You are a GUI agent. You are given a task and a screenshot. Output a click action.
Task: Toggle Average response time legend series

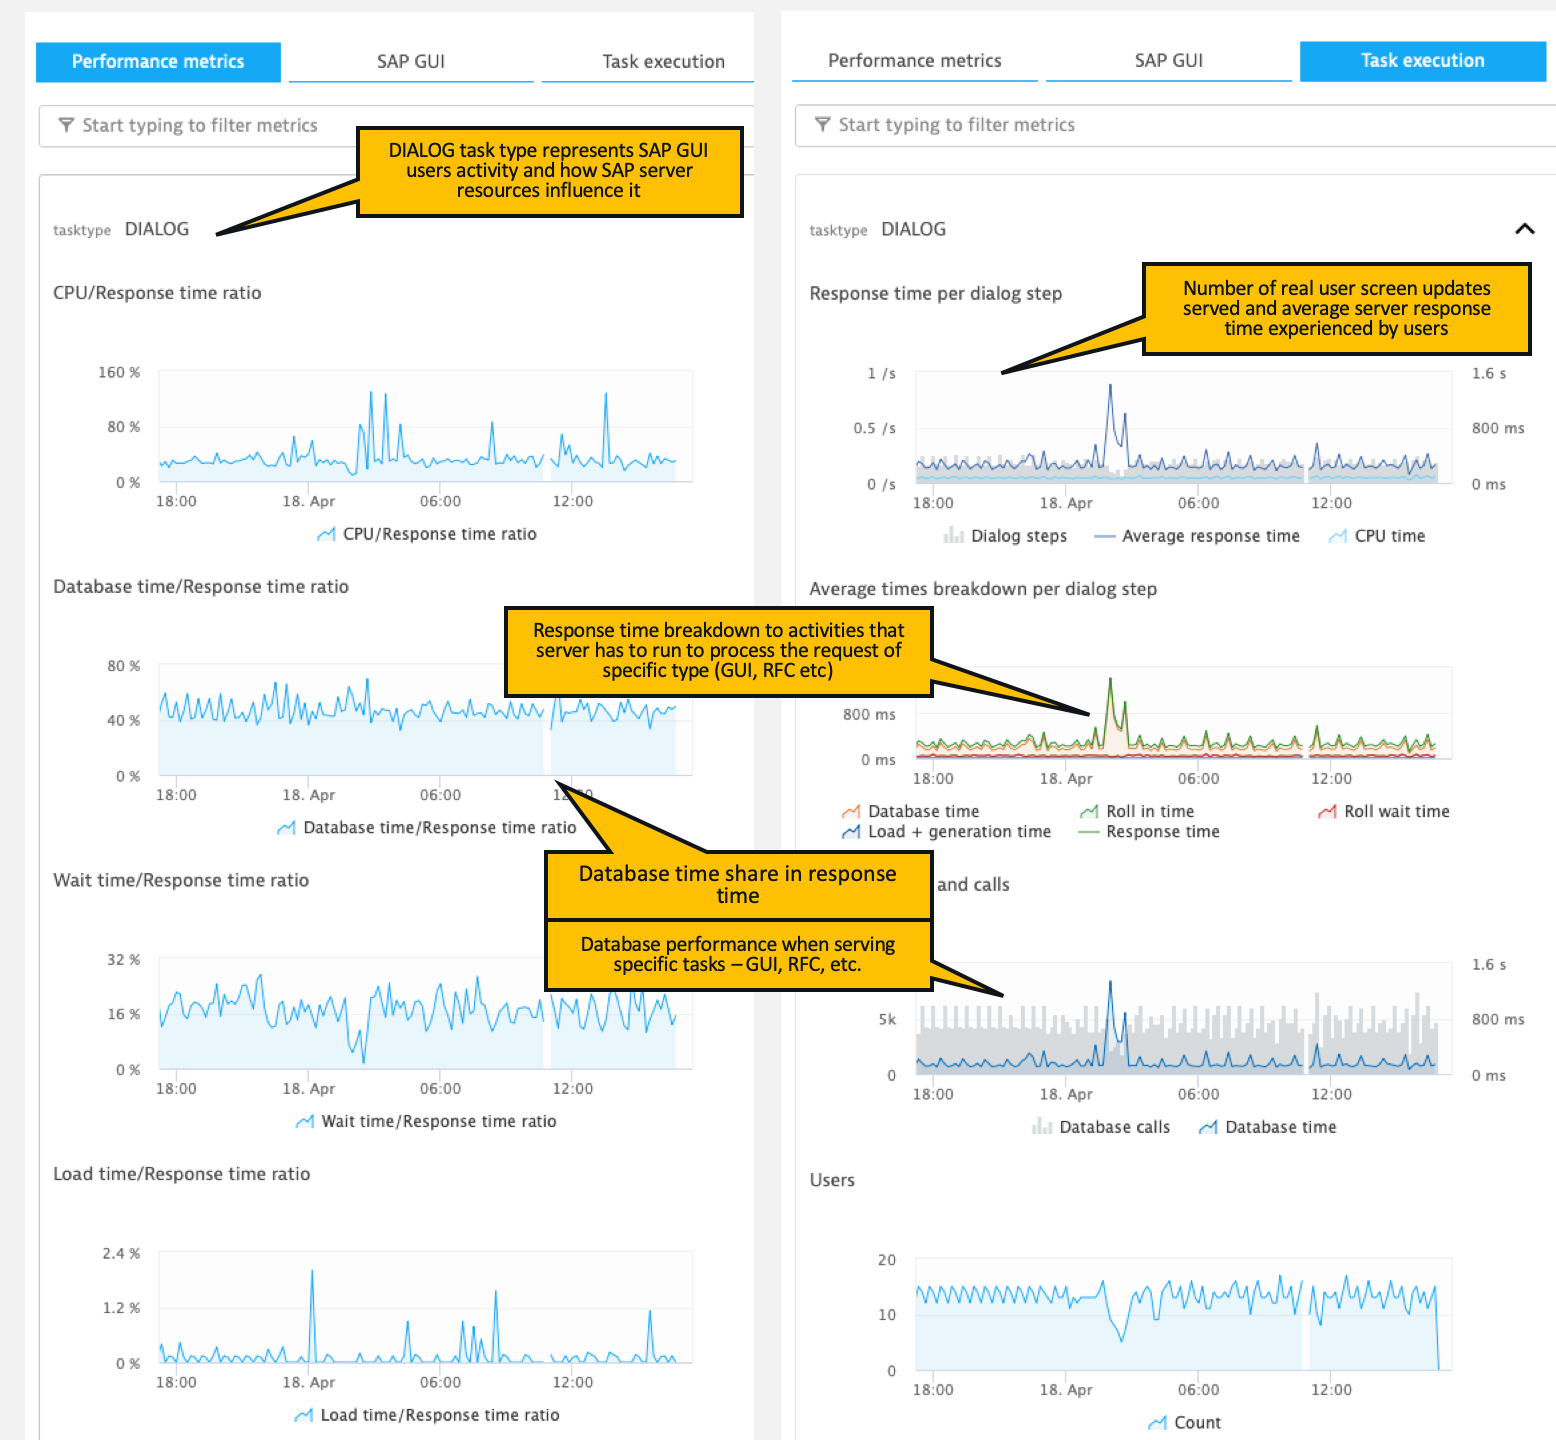pyautogui.click(x=1197, y=536)
